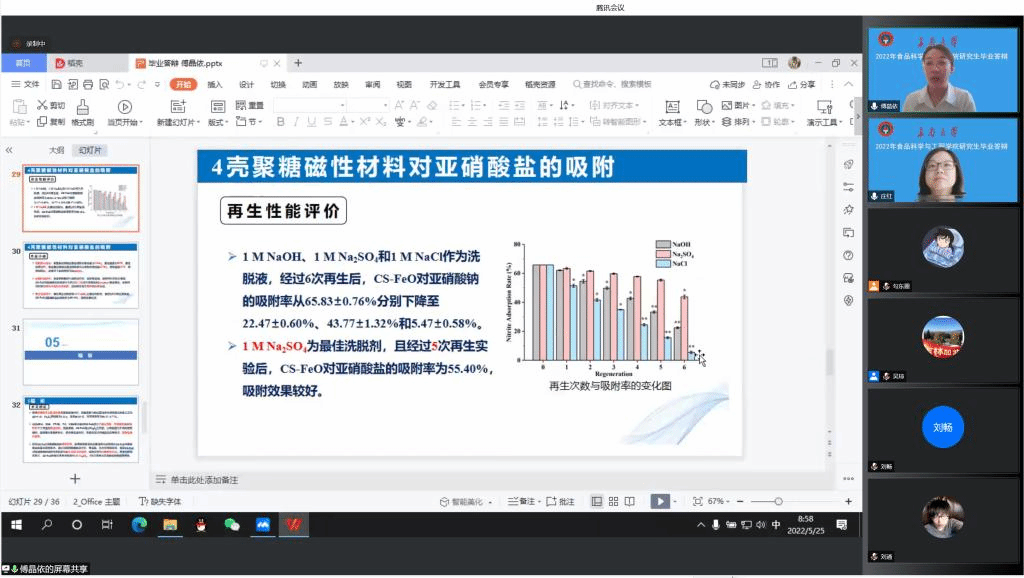Screen dimensions: 1024x578
Task: Click the add slide plus icon below thumbnails
Action: (x=75, y=479)
